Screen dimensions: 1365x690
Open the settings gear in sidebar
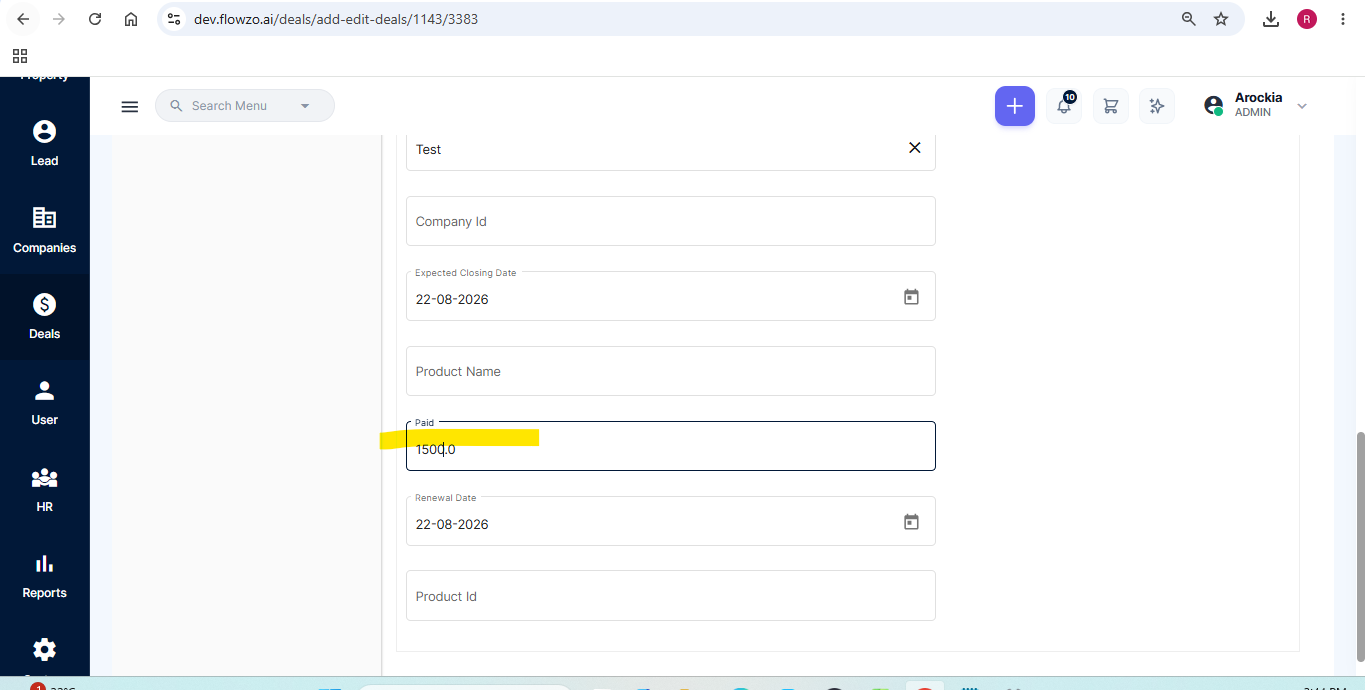tap(44, 650)
